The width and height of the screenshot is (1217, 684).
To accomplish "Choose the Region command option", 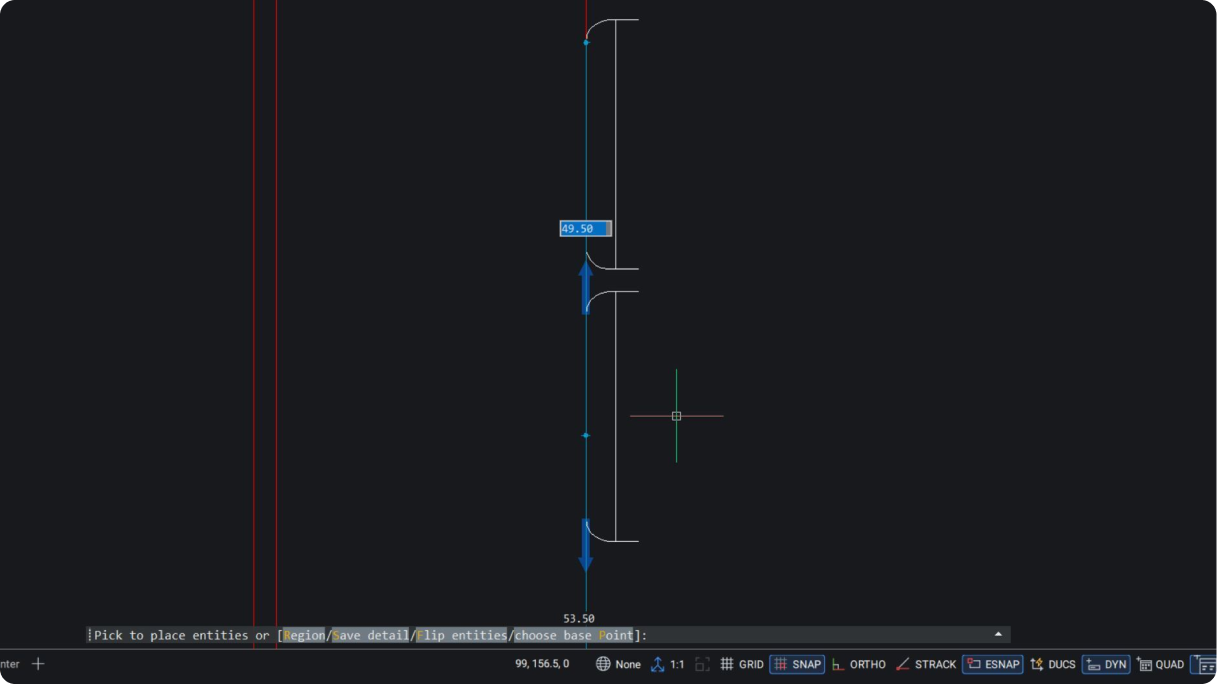I will (x=304, y=635).
